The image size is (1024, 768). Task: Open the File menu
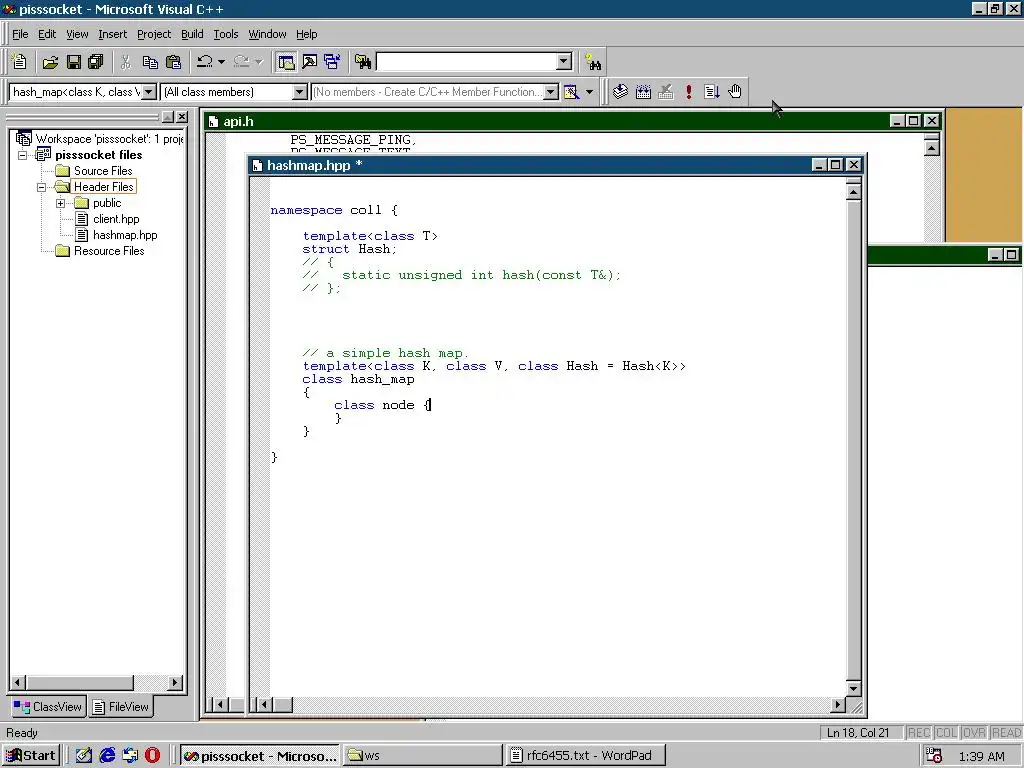point(20,34)
